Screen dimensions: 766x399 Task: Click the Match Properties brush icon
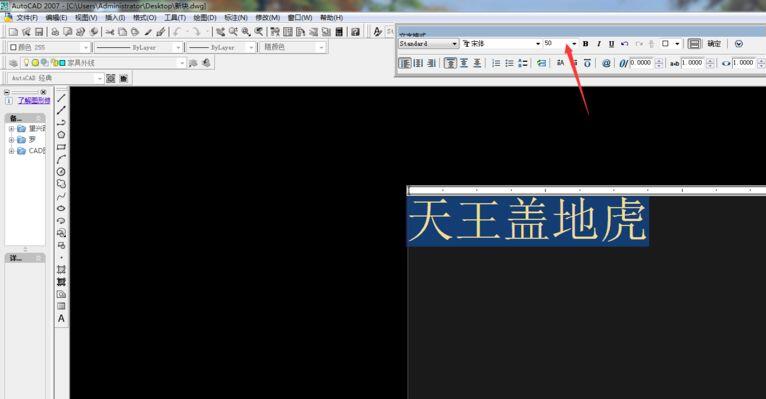pyautogui.click(x=161, y=32)
